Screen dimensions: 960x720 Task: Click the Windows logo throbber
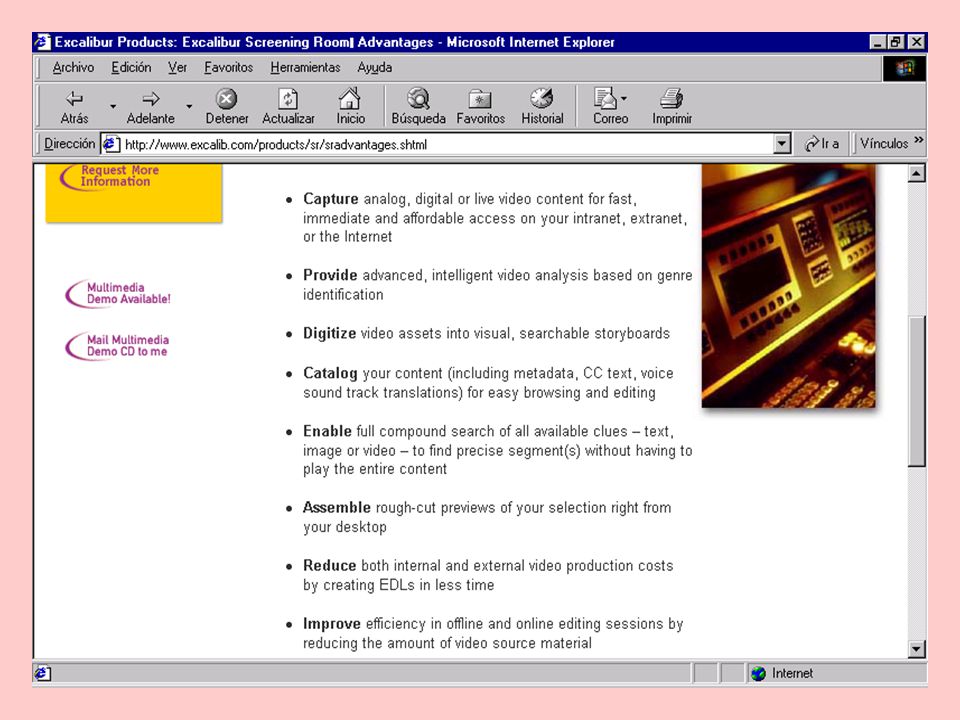coord(904,68)
